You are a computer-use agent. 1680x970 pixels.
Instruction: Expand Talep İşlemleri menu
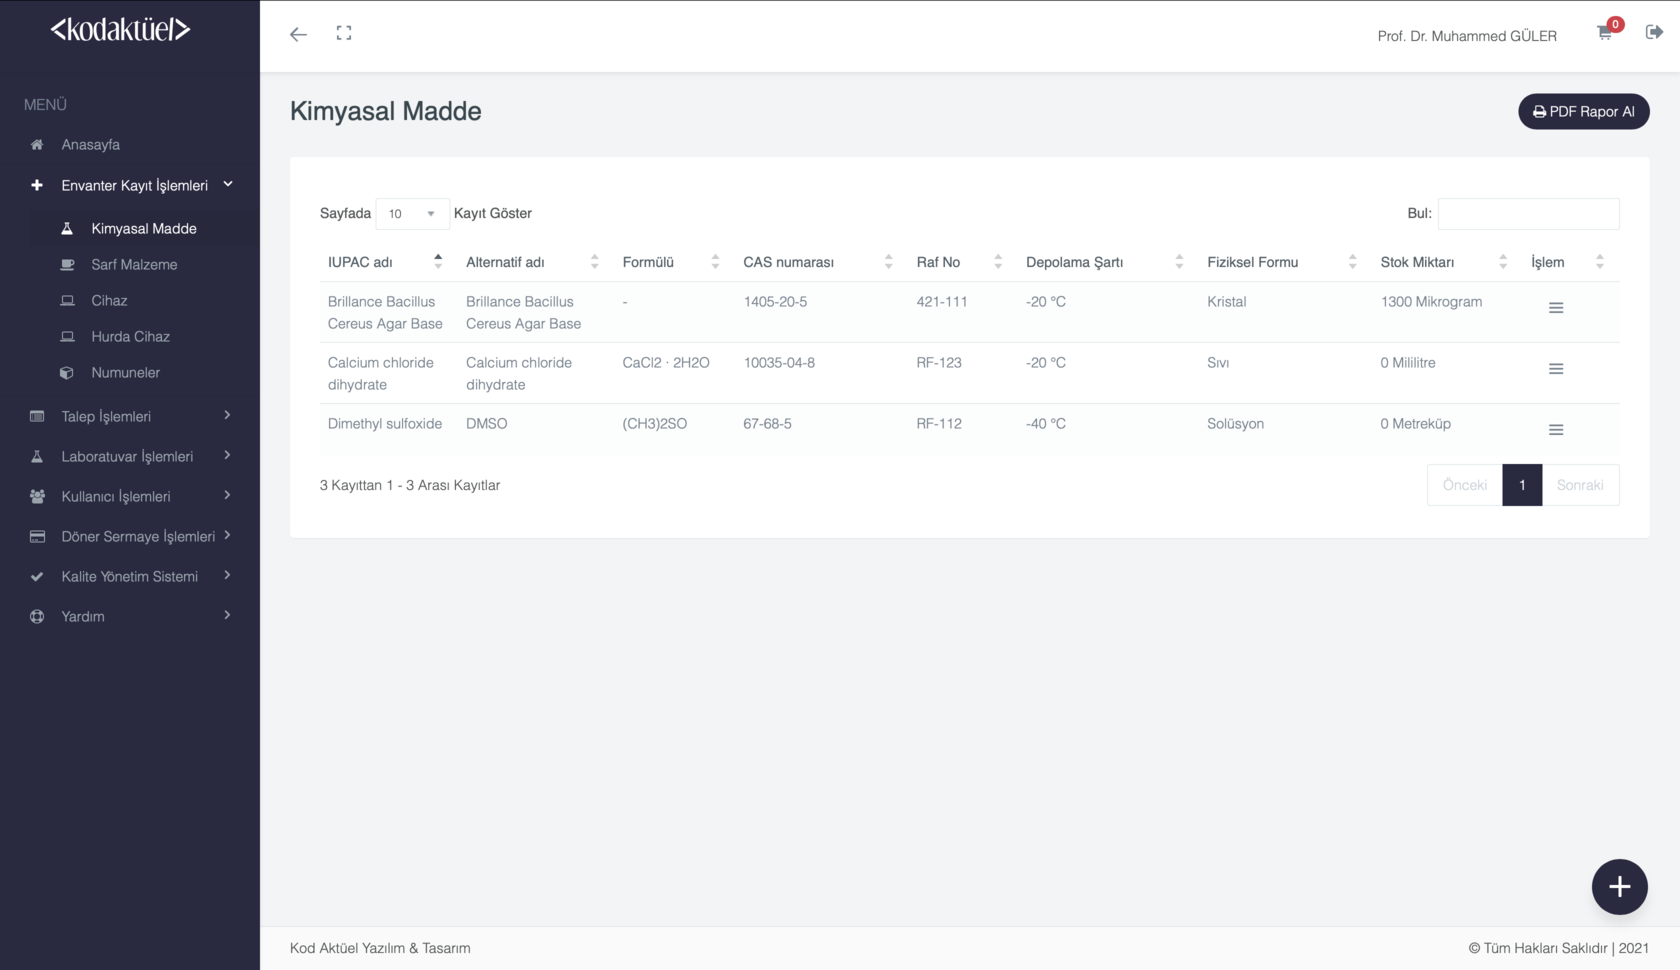point(106,416)
